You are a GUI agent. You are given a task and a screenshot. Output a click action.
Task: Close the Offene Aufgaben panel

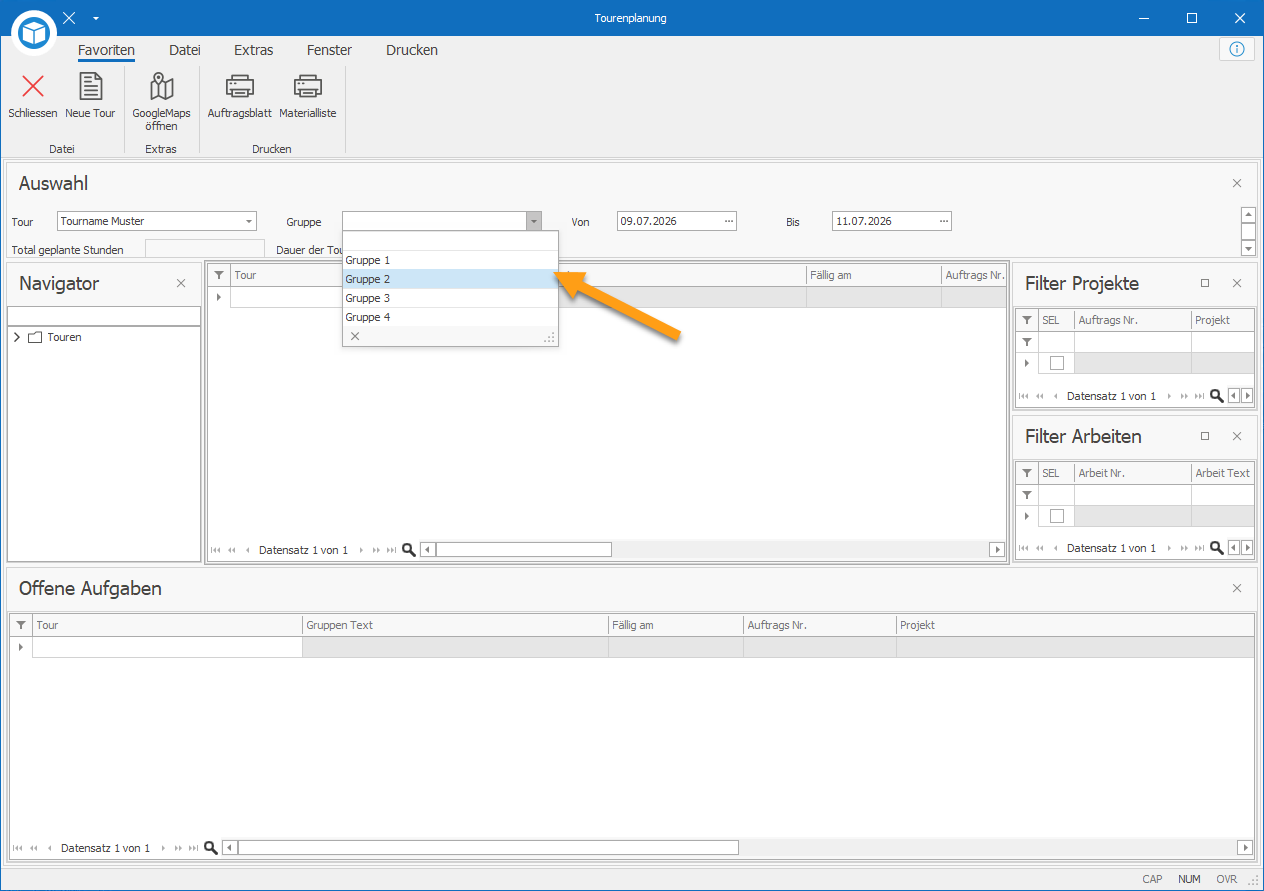point(1237,589)
